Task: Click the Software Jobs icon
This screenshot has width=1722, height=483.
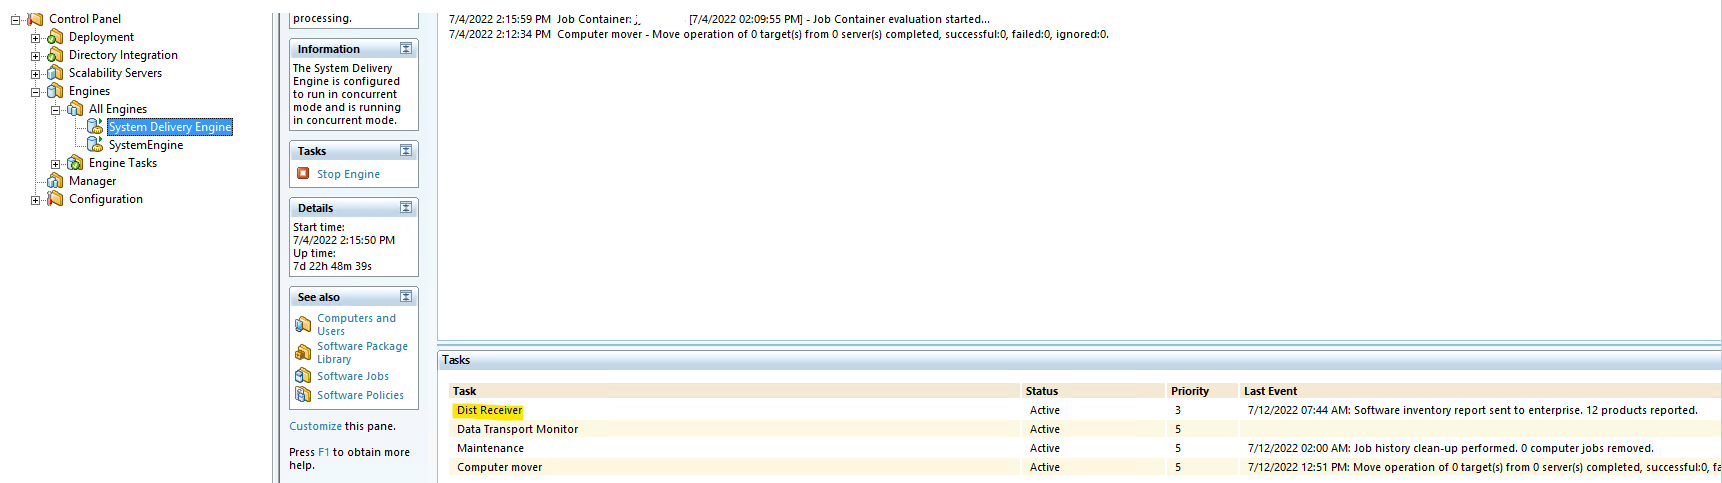Action: (x=303, y=376)
